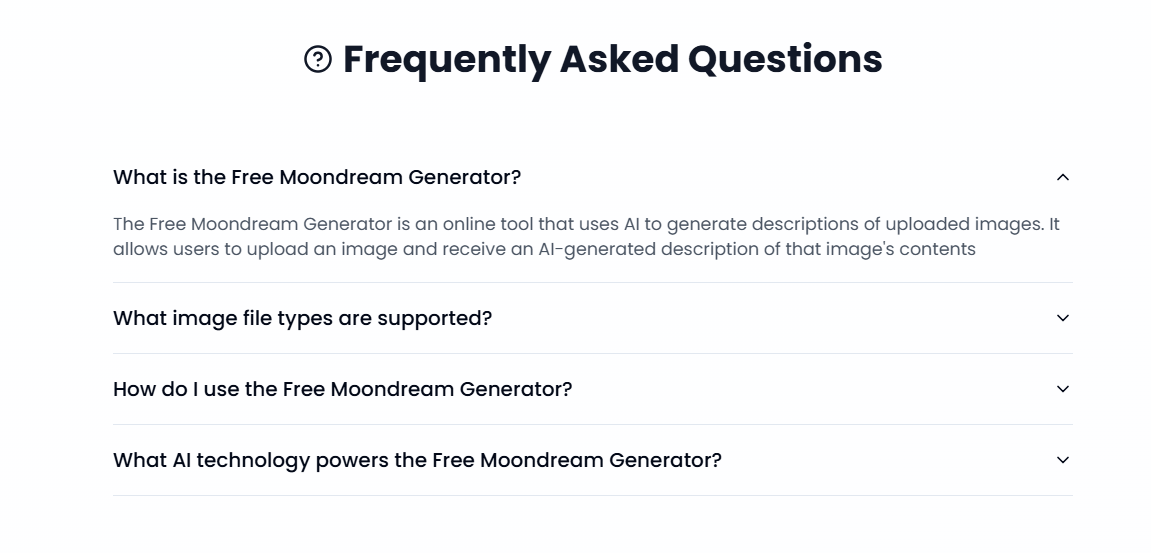Open 'What AI technology powers the Free Moondream Generator?'
Screen dimensions: 1151x553
point(417,460)
